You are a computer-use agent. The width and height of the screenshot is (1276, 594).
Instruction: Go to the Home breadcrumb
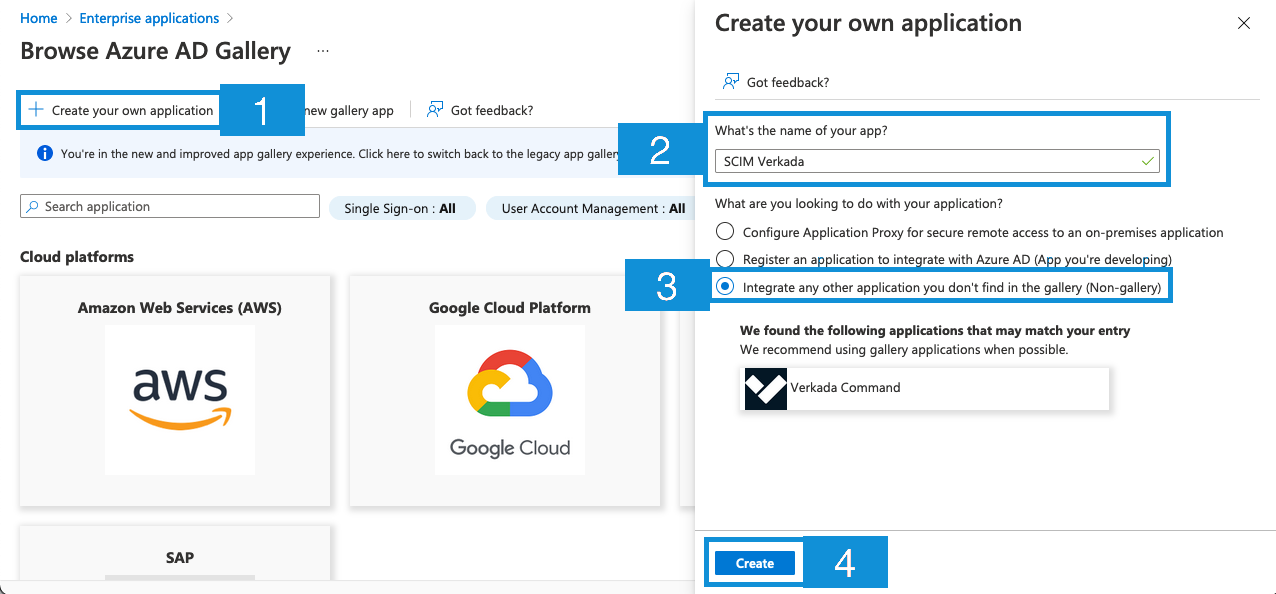point(38,18)
